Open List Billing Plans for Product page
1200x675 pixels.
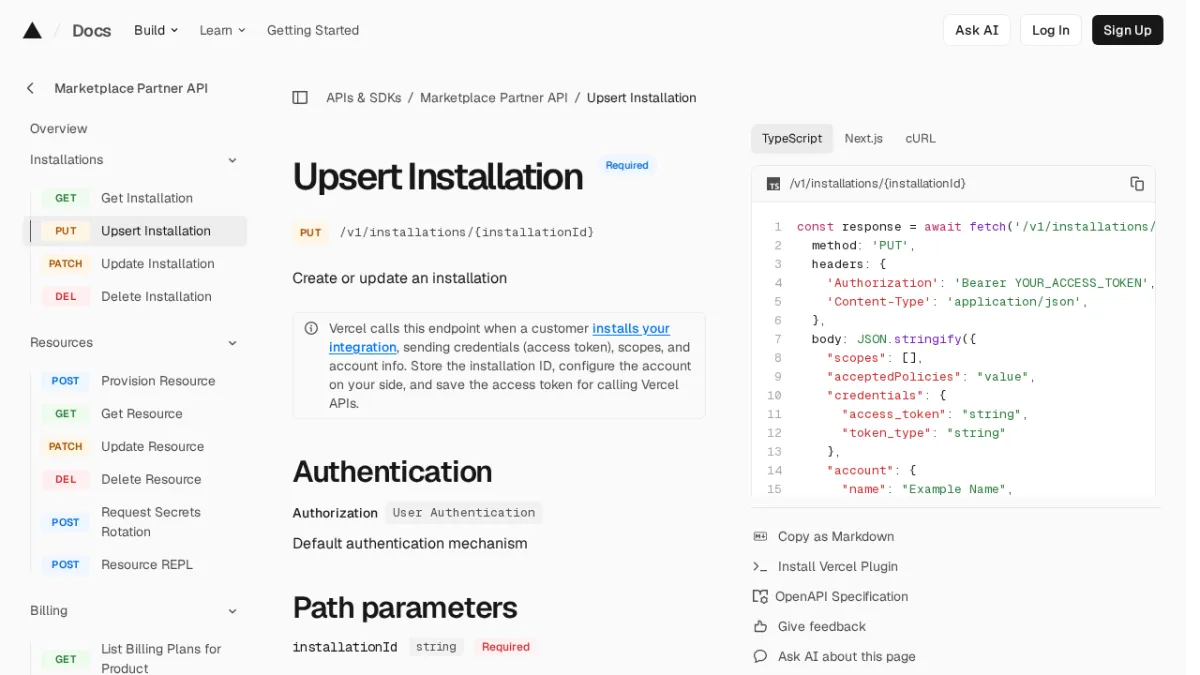tap(161, 659)
